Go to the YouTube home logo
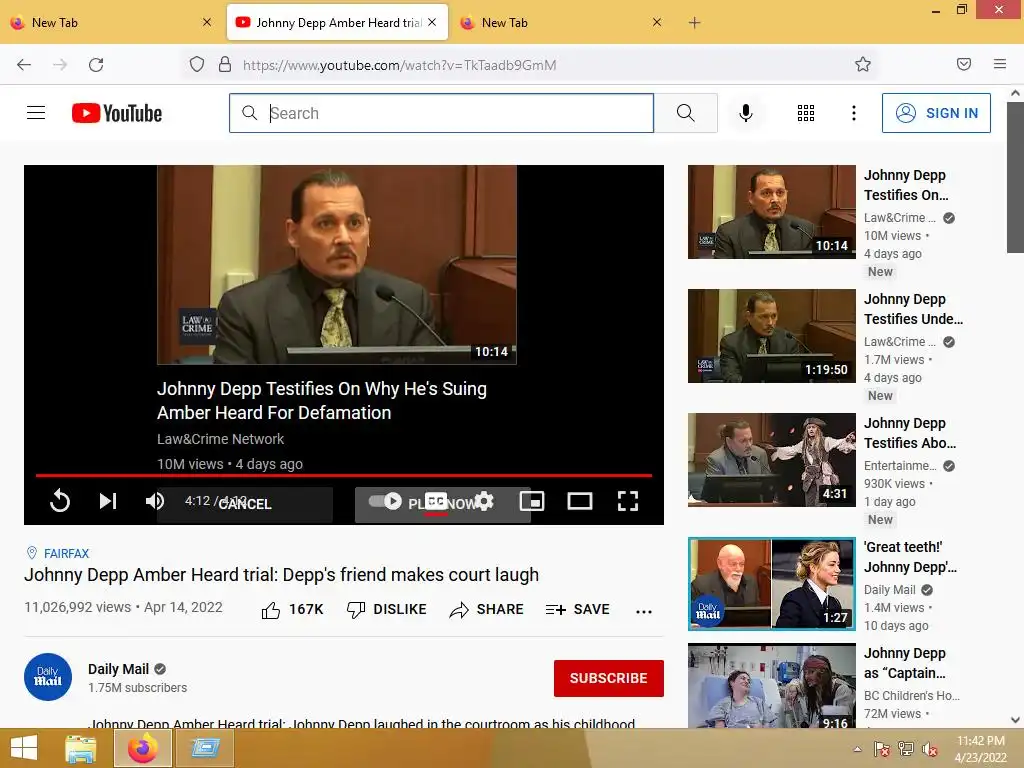Screen dimensions: 1024x768 tap(117, 113)
